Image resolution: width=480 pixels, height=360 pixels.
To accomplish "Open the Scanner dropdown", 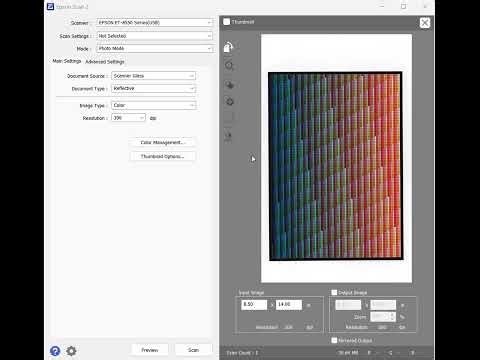I will tap(155, 23).
